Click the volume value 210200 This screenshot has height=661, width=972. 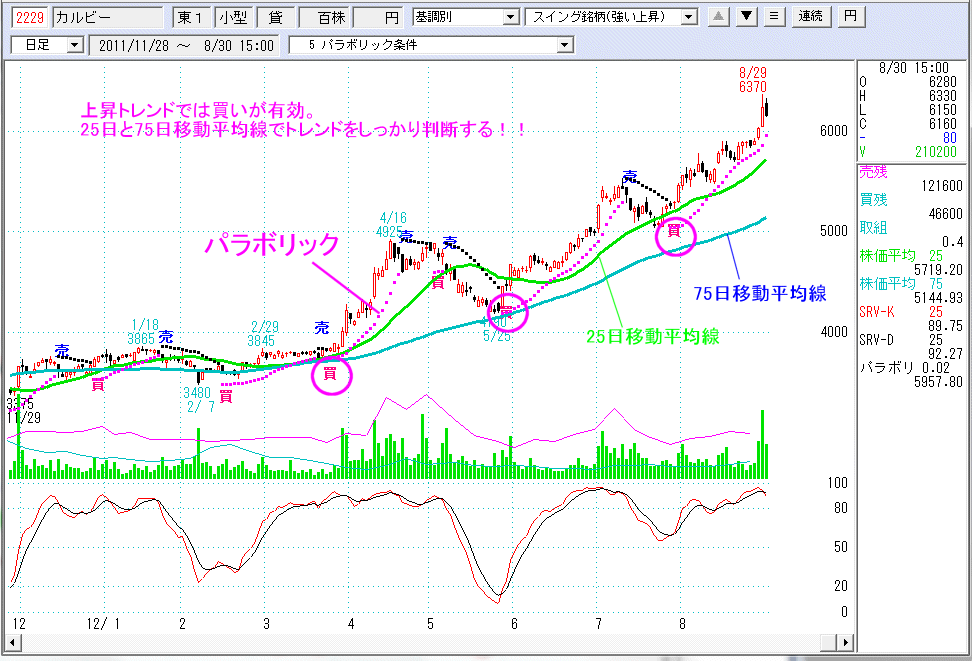(936, 152)
